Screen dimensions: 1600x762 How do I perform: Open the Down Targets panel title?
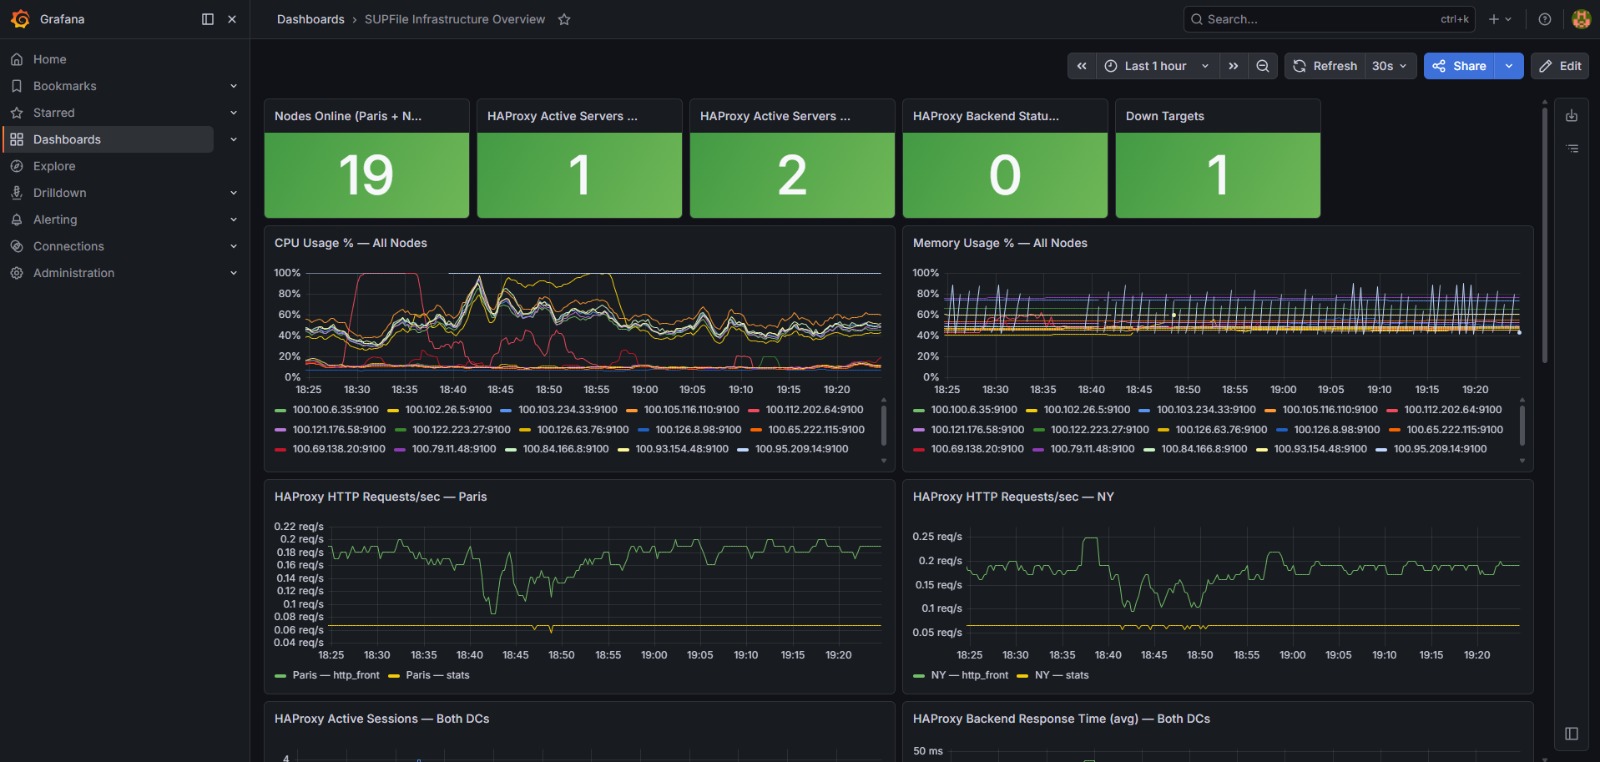click(1165, 116)
